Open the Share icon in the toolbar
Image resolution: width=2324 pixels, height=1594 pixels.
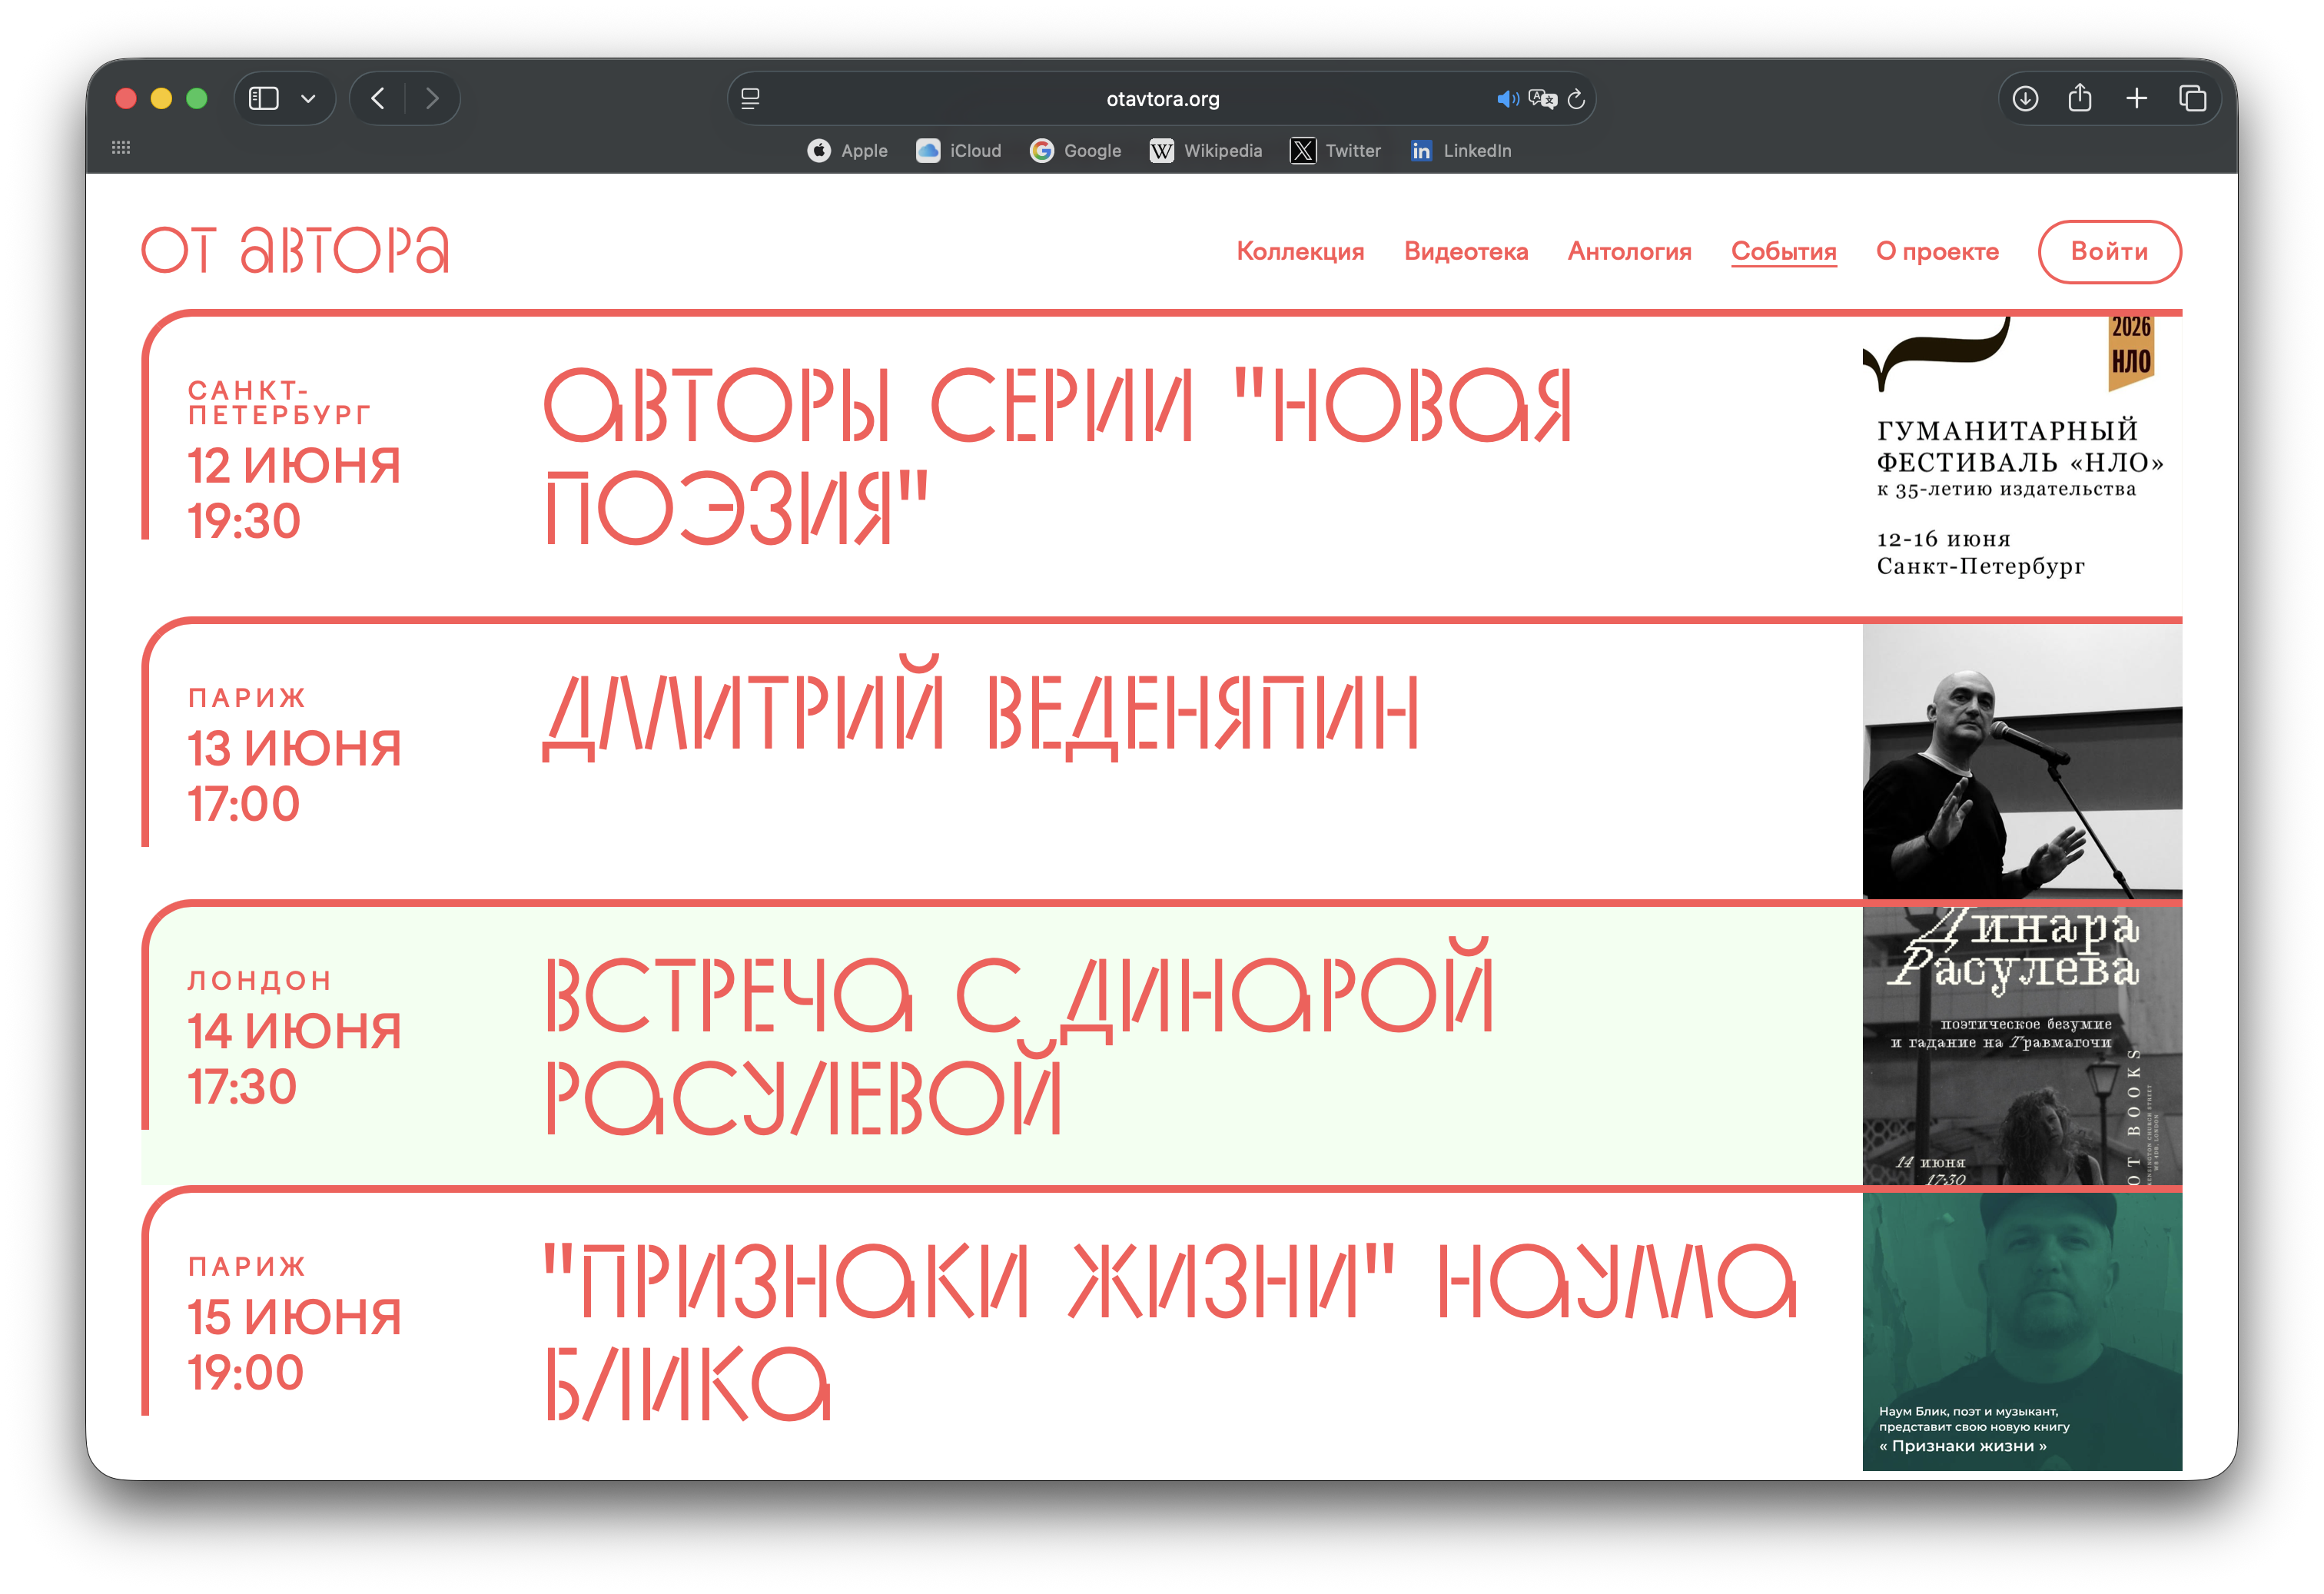coord(2080,97)
